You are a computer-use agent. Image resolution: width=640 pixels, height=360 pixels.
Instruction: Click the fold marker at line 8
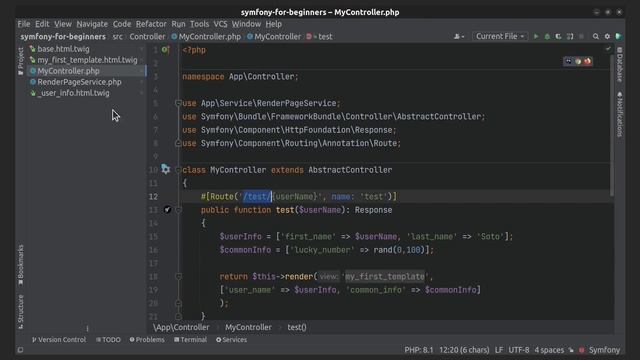click(178, 143)
